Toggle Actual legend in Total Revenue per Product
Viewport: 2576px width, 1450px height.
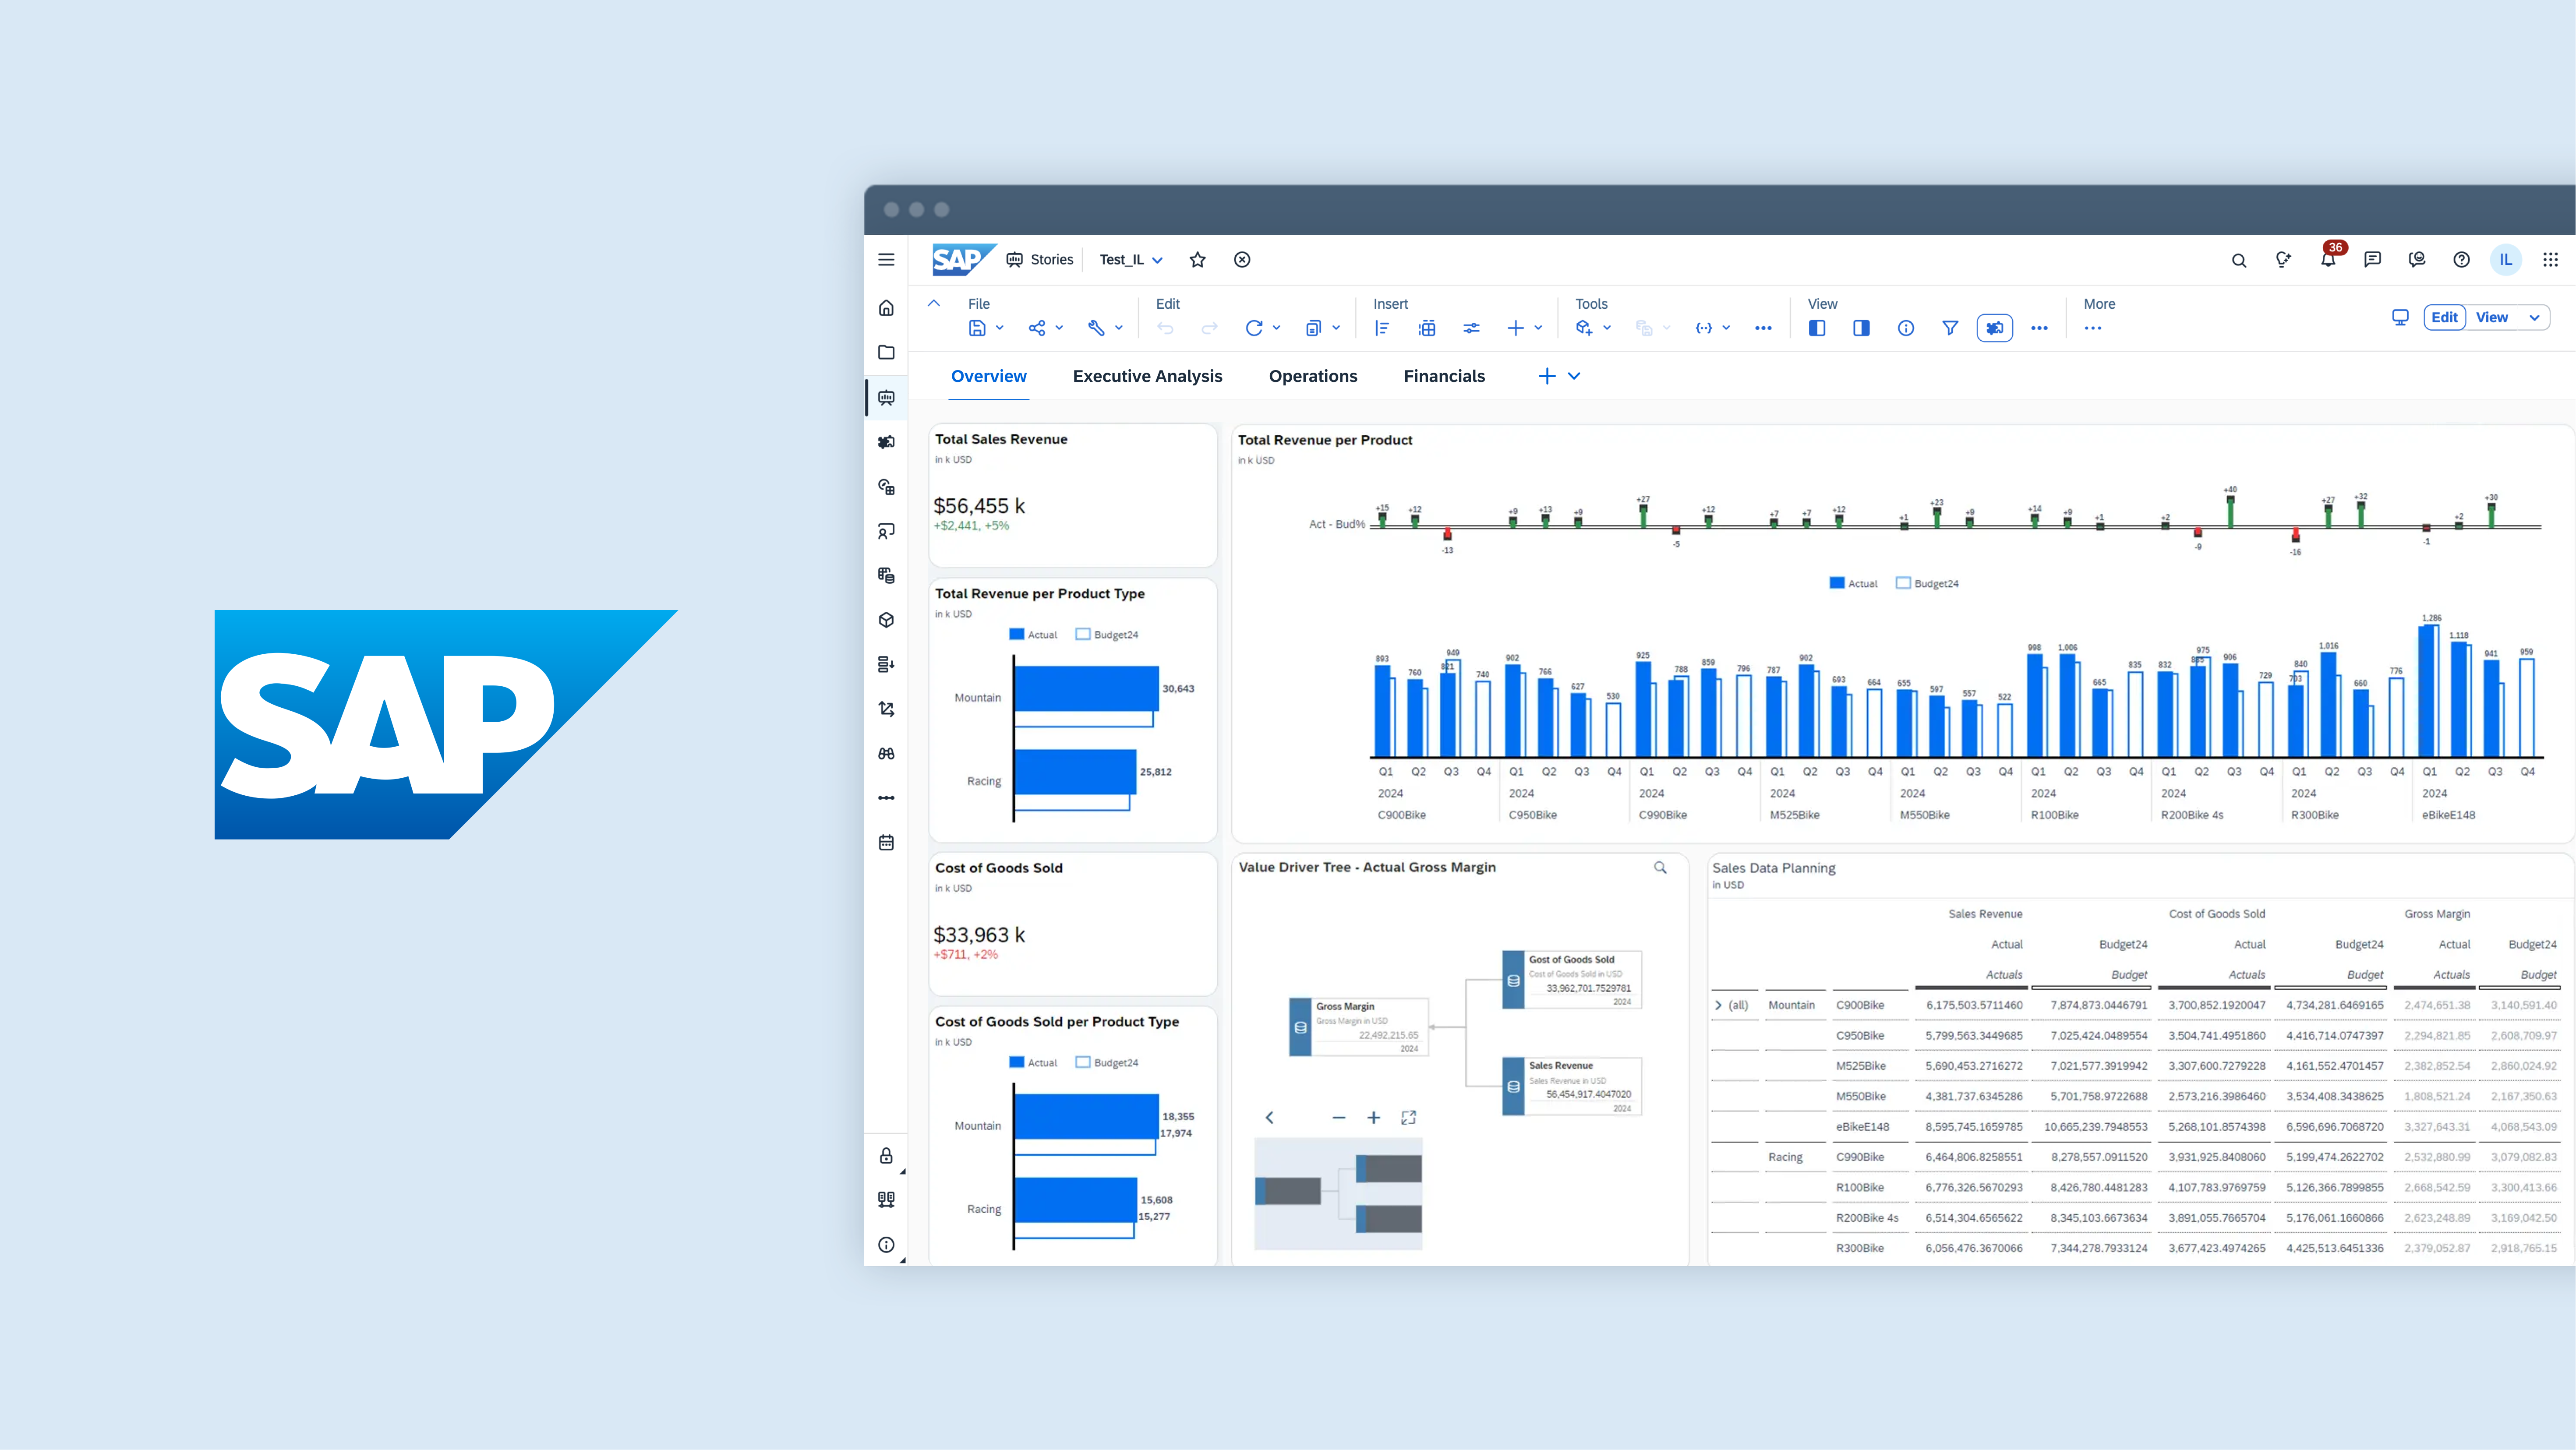click(x=1853, y=583)
